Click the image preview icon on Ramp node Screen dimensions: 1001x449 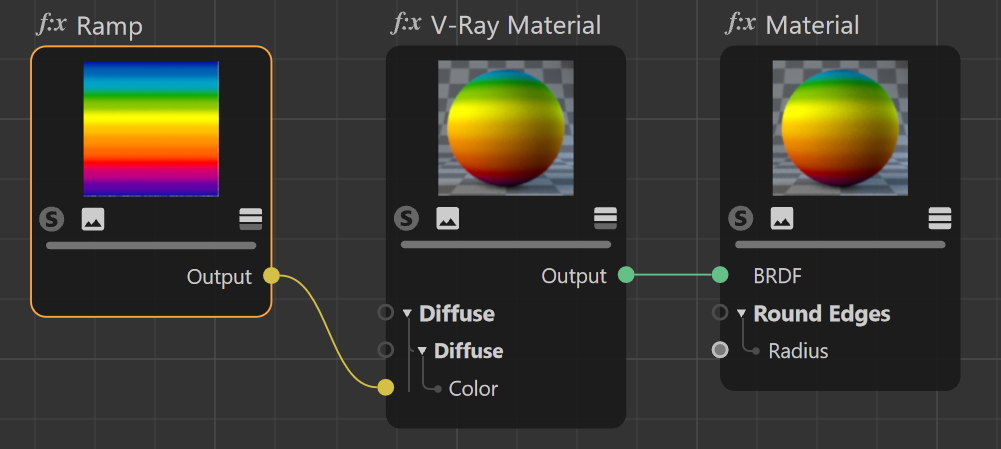coord(93,220)
